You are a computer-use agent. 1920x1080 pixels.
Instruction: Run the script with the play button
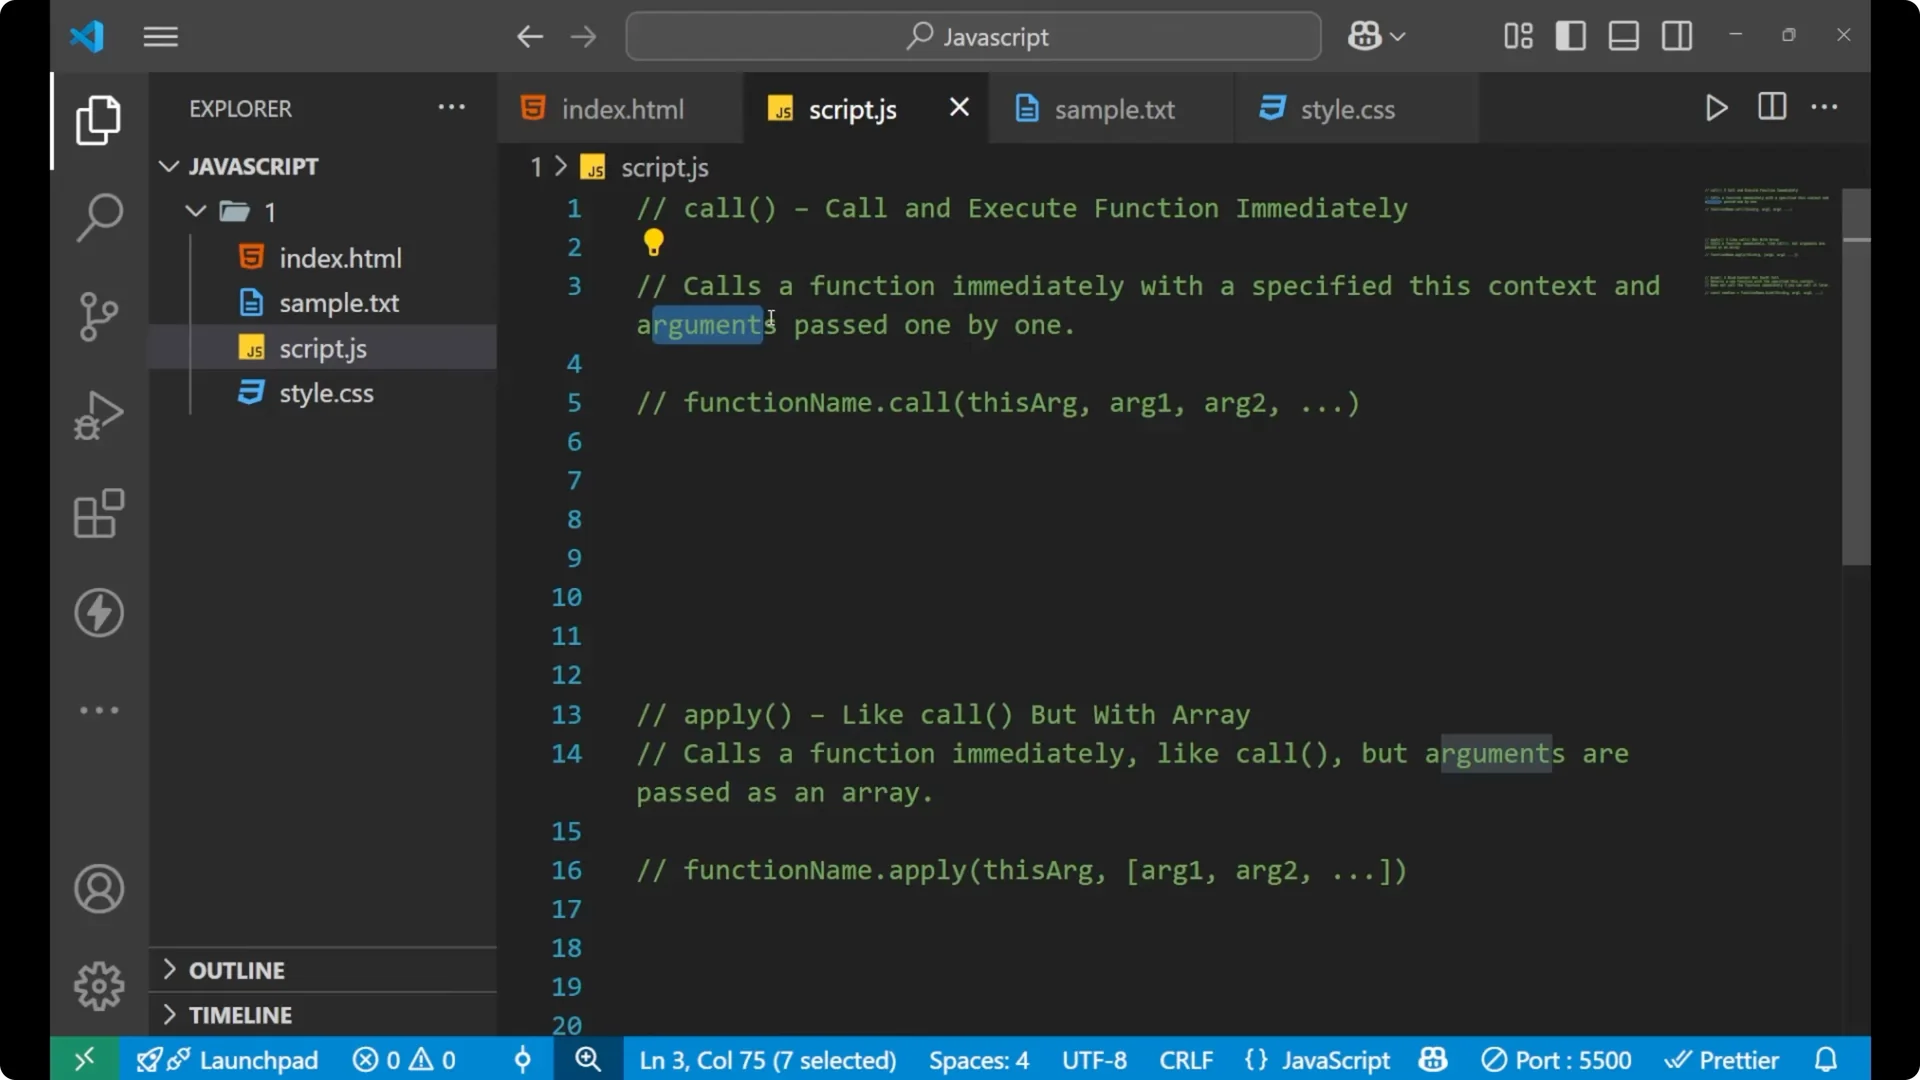pos(1716,108)
